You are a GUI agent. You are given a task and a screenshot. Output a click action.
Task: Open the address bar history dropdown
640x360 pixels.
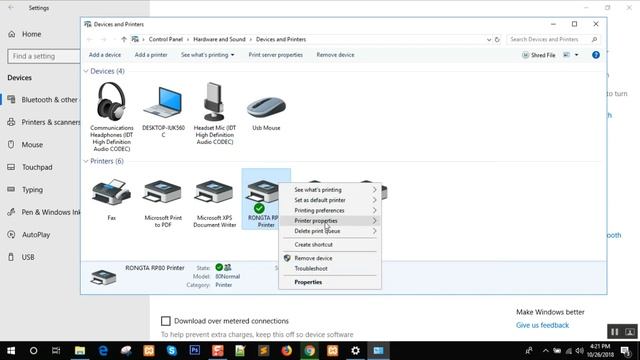tap(489, 40)
